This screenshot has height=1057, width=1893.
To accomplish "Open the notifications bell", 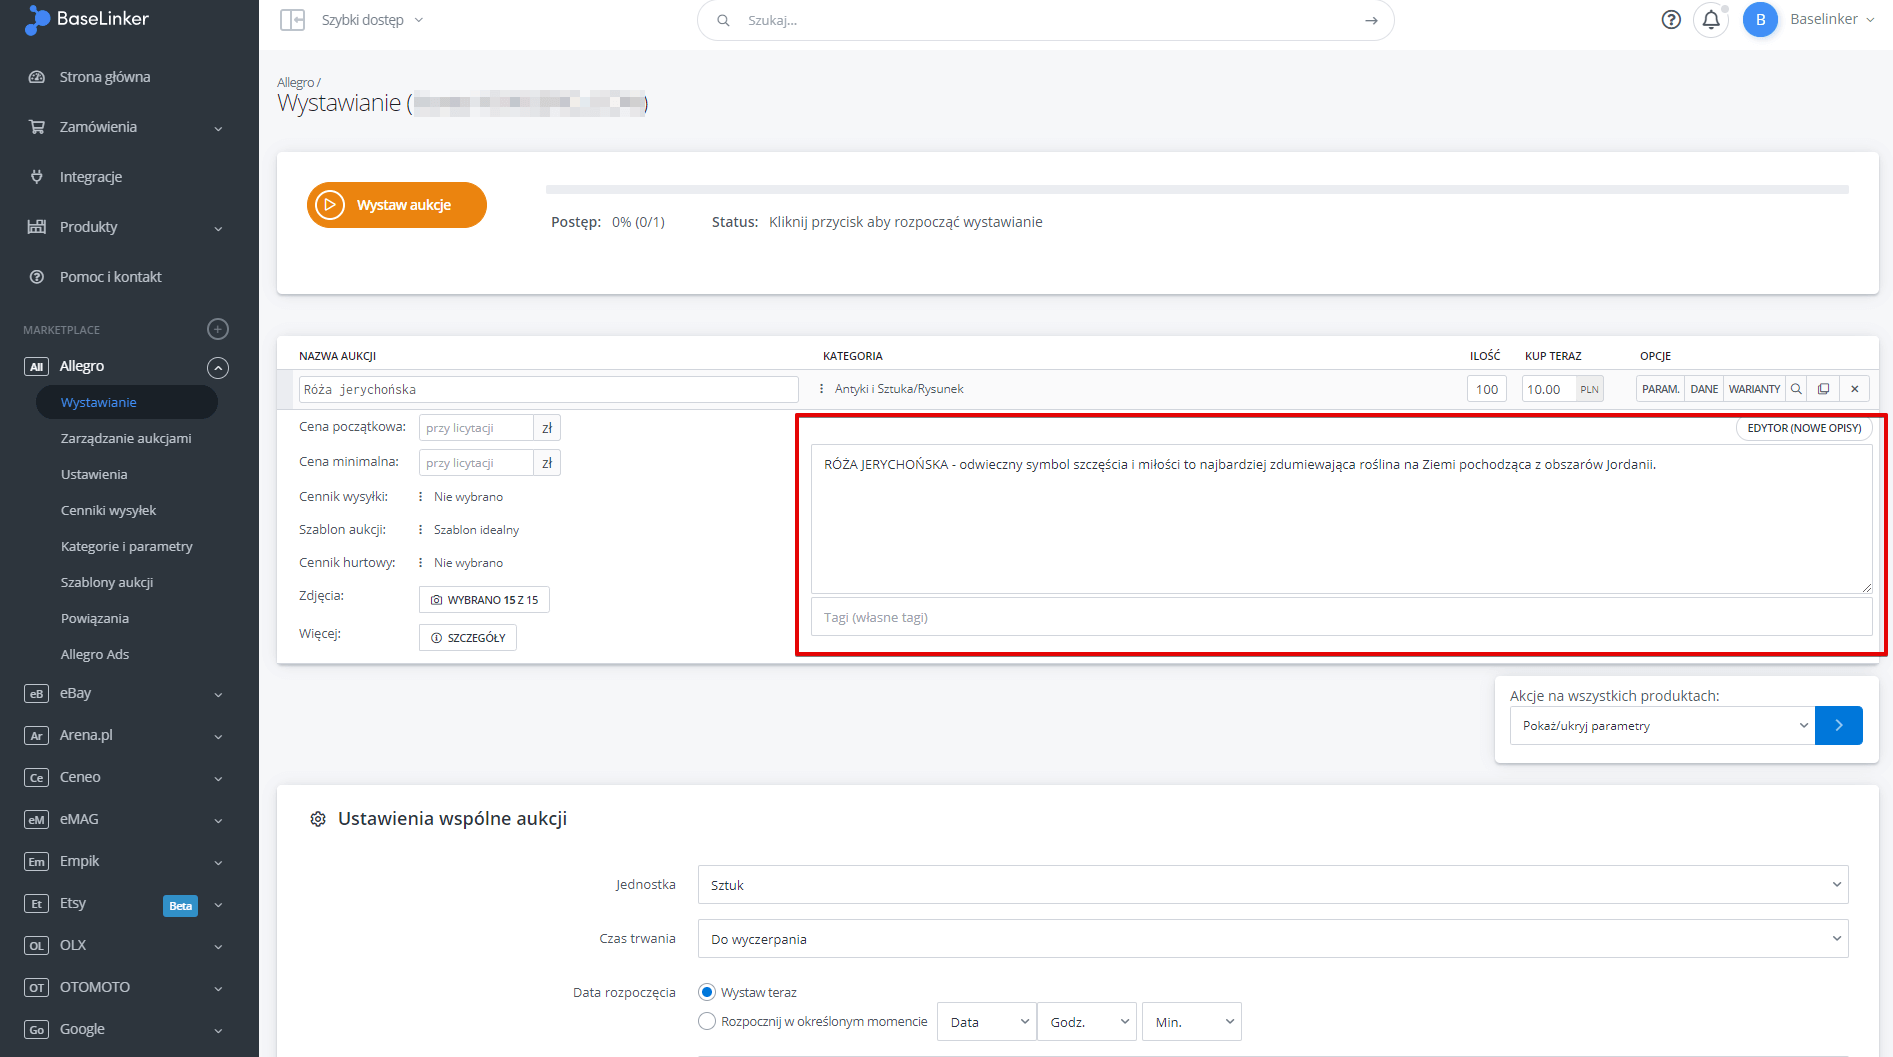I will tap(1711, 20).
